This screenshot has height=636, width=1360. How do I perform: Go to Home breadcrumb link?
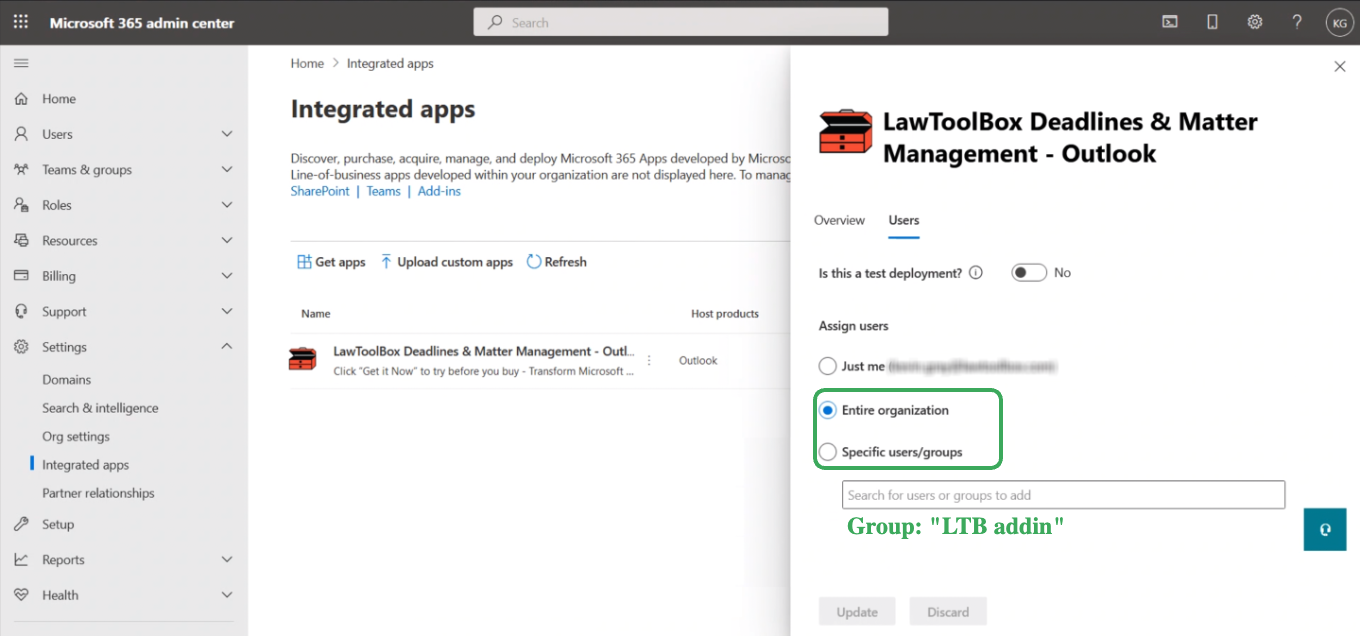(x=307, y=63)
